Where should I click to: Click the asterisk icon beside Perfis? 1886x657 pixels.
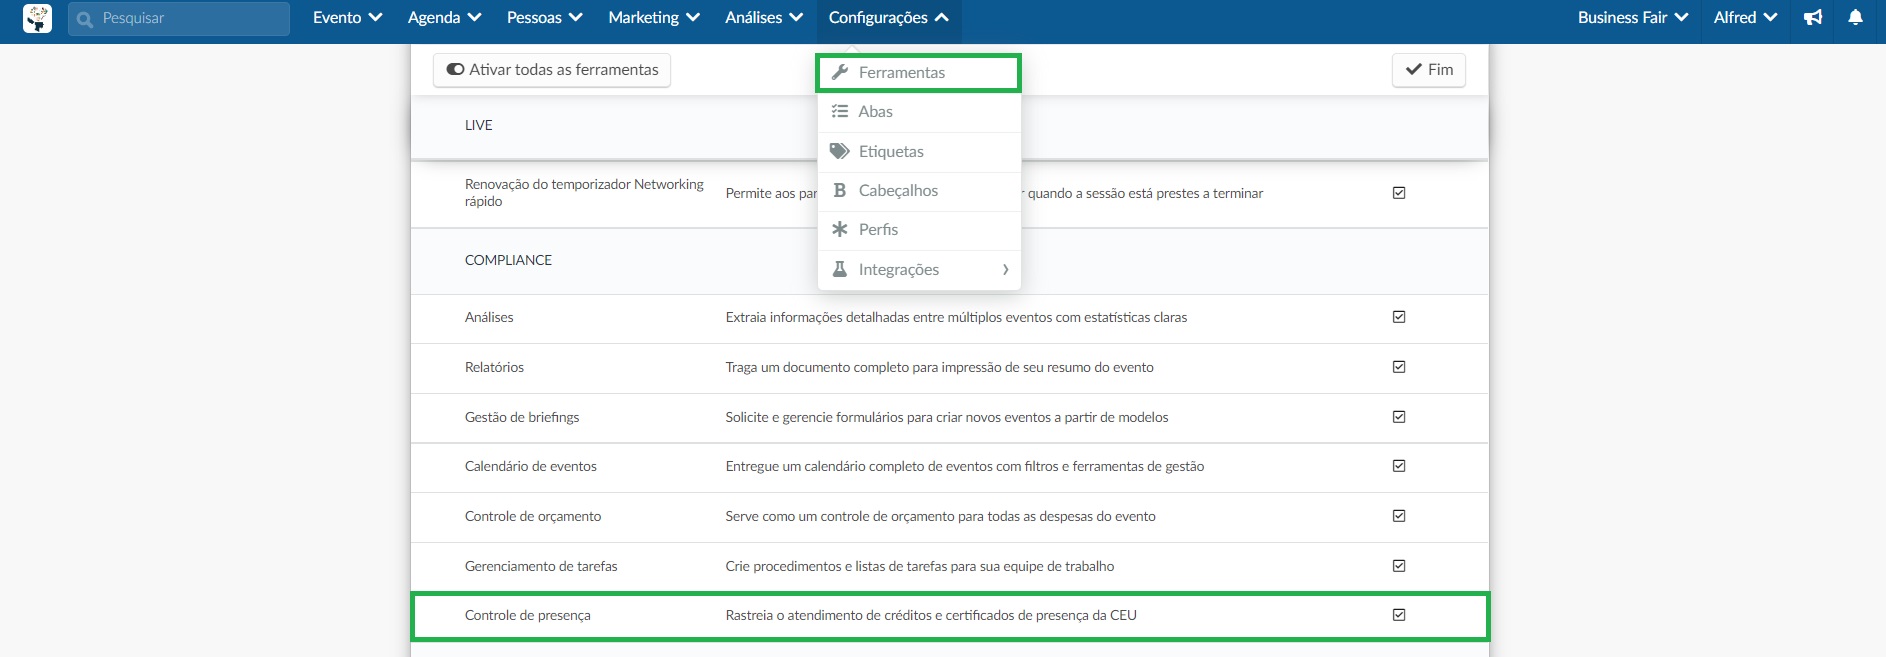point(840,229)
